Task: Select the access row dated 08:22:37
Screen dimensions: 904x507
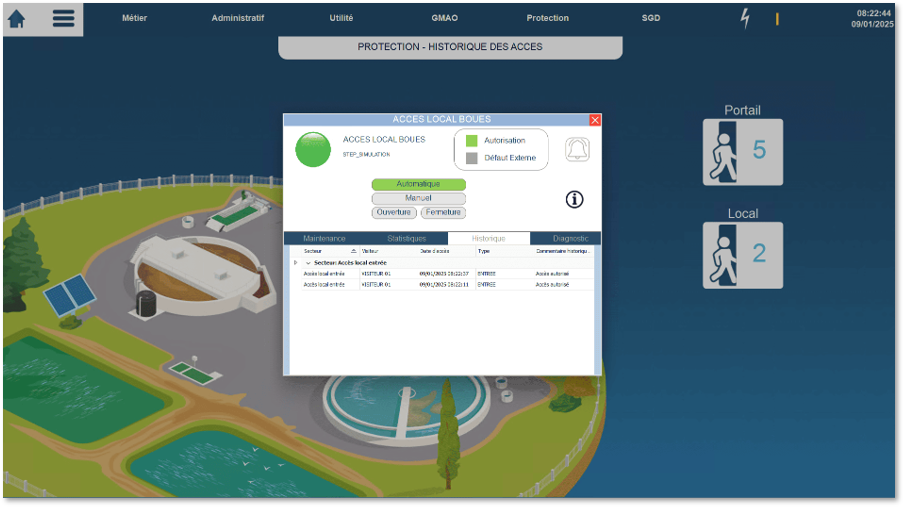Action: click(447, 274)
